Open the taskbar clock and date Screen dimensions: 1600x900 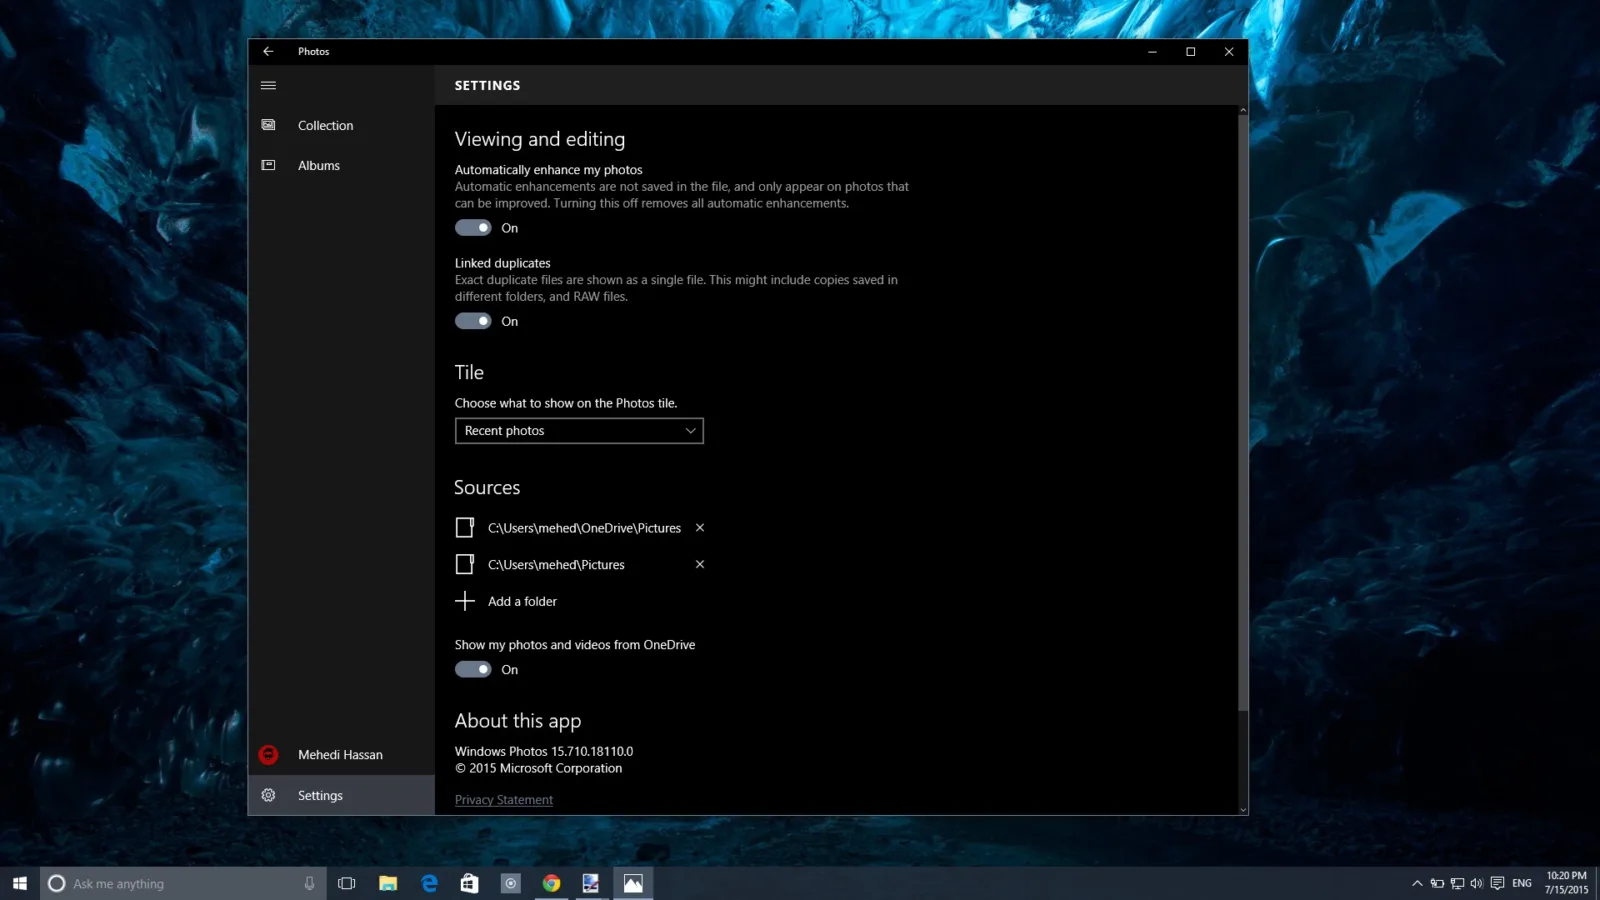(x=1566, y=883)
